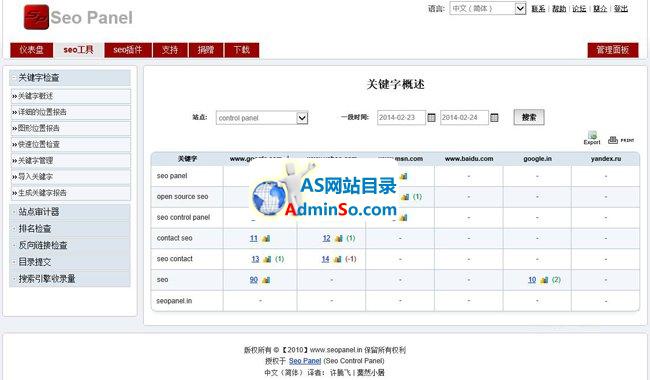This screenshot has width=650, height=380.
Task: Open 详细的位置报告 in the sidebar
Action: (x=70, y=112)
